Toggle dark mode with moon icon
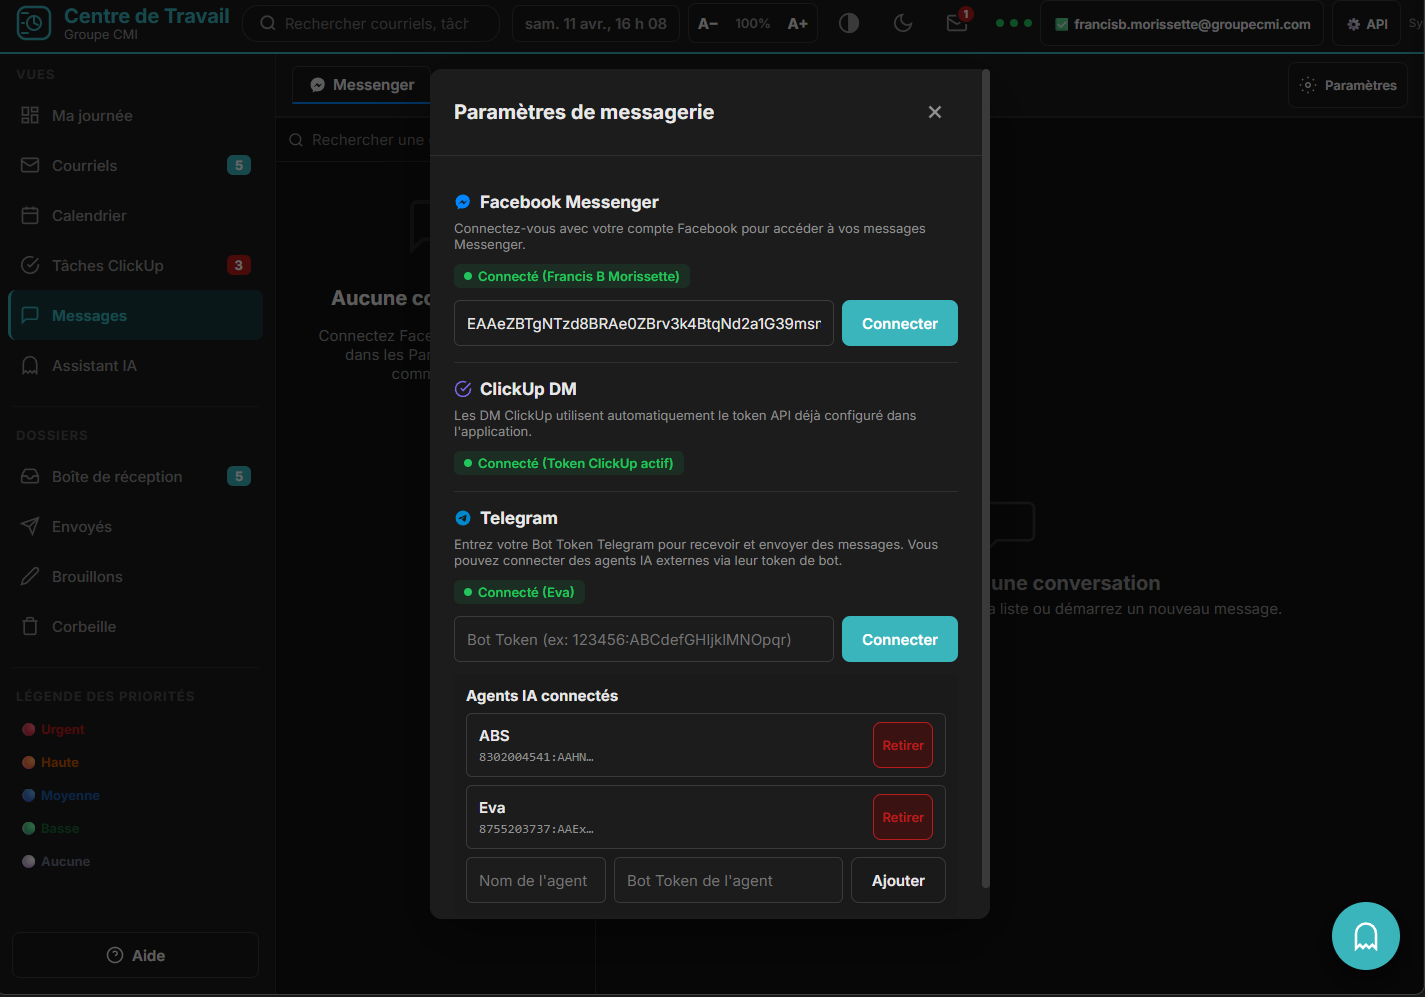 click(x=903, y=23)
